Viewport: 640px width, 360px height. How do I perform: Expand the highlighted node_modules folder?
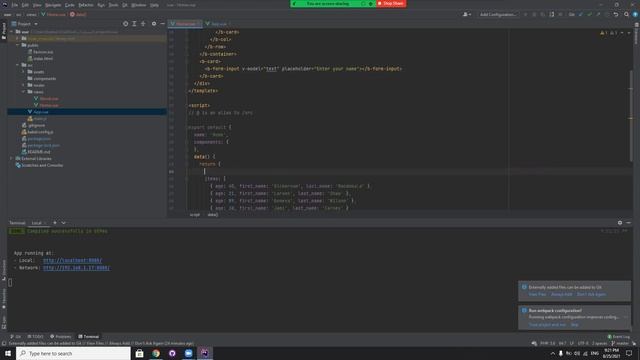tap(18, 38)
